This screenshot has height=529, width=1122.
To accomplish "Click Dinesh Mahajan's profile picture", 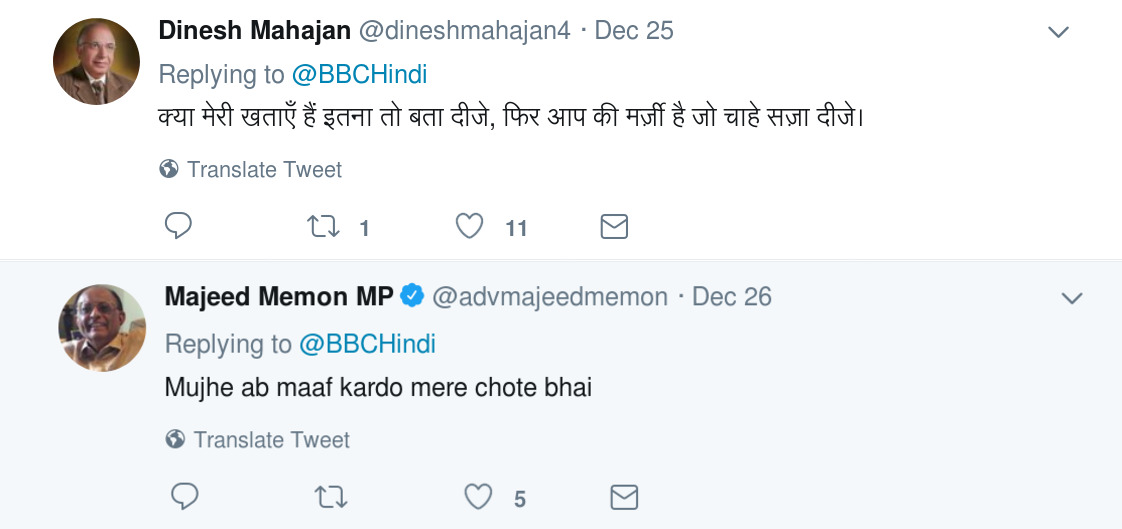I will (96, 62).
